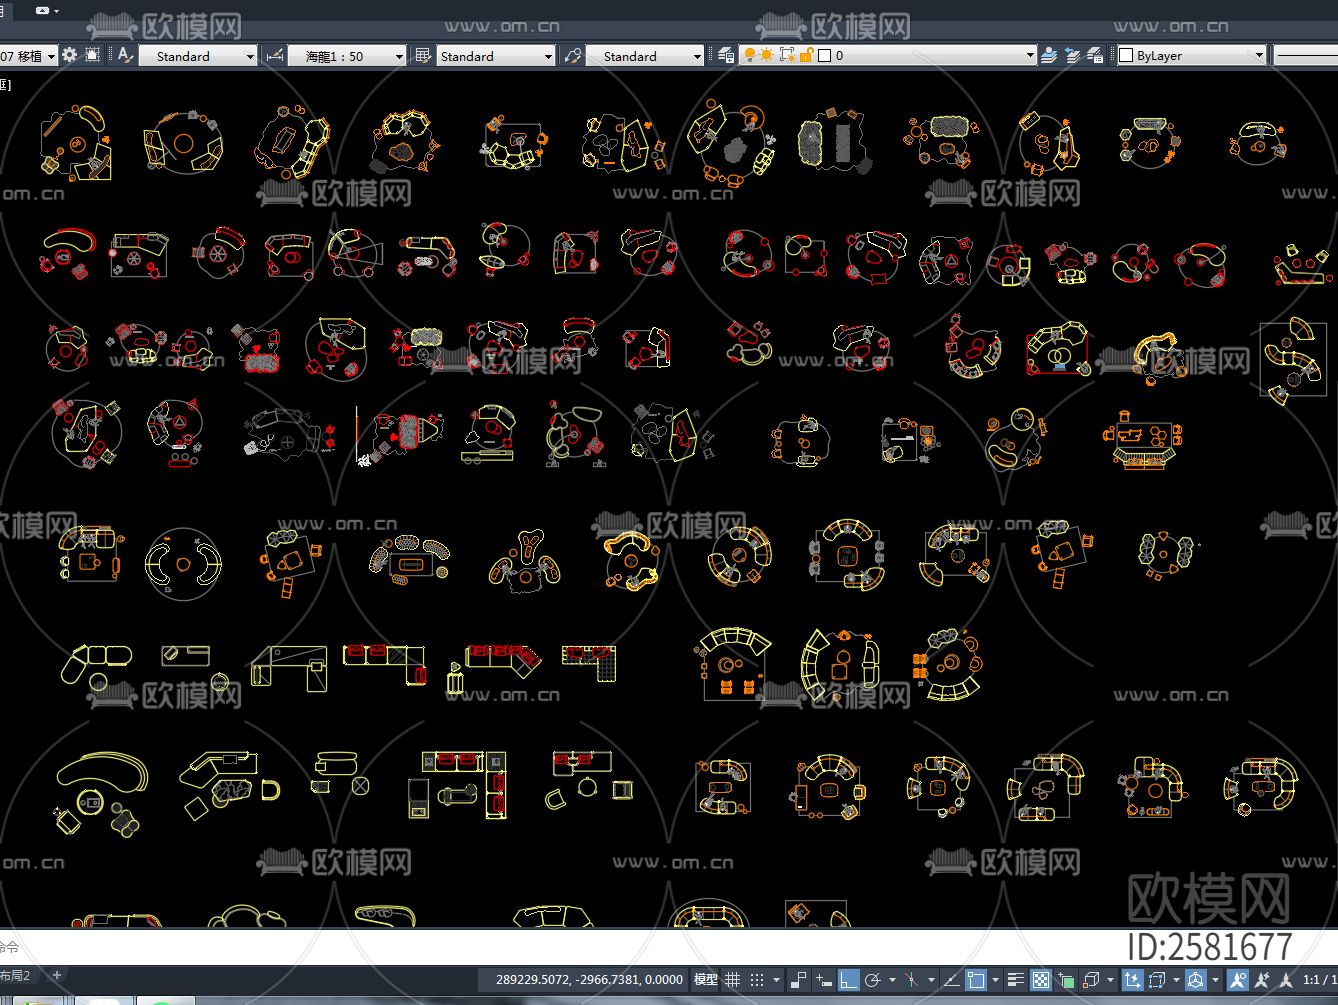This screenshot has height=1005, width=1338.
Task: Toggle dynamic input in status bar
Action: pos(823,980)
